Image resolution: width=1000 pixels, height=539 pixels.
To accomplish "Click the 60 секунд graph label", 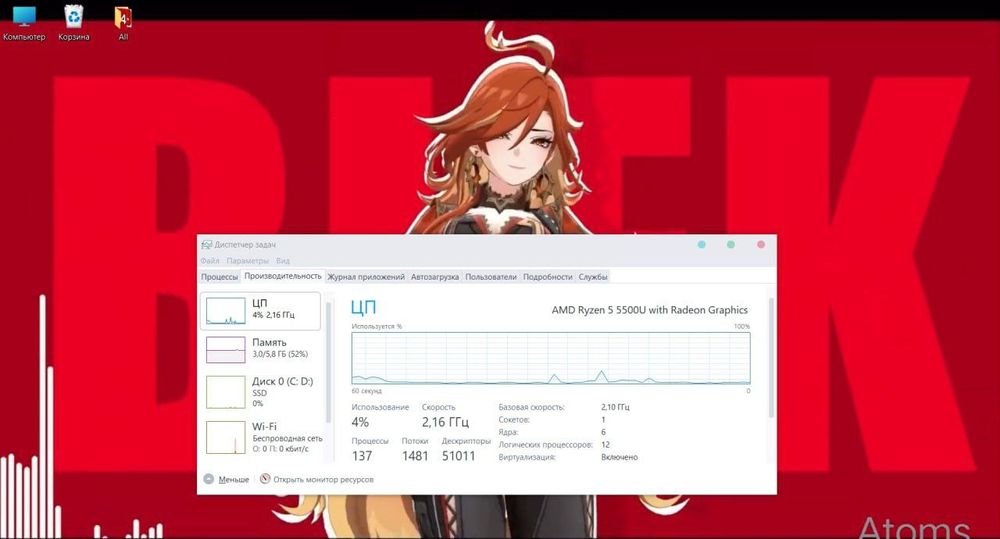I will point(366,391).
